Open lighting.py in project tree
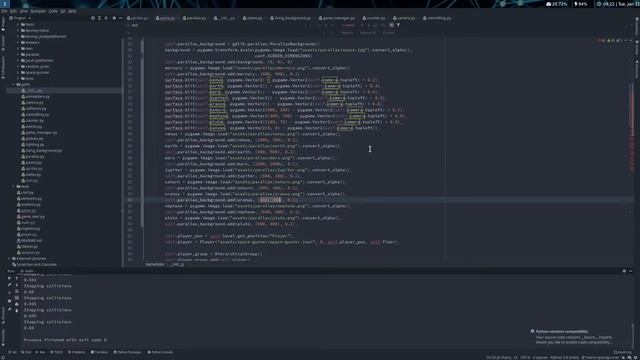 [34, 144]
